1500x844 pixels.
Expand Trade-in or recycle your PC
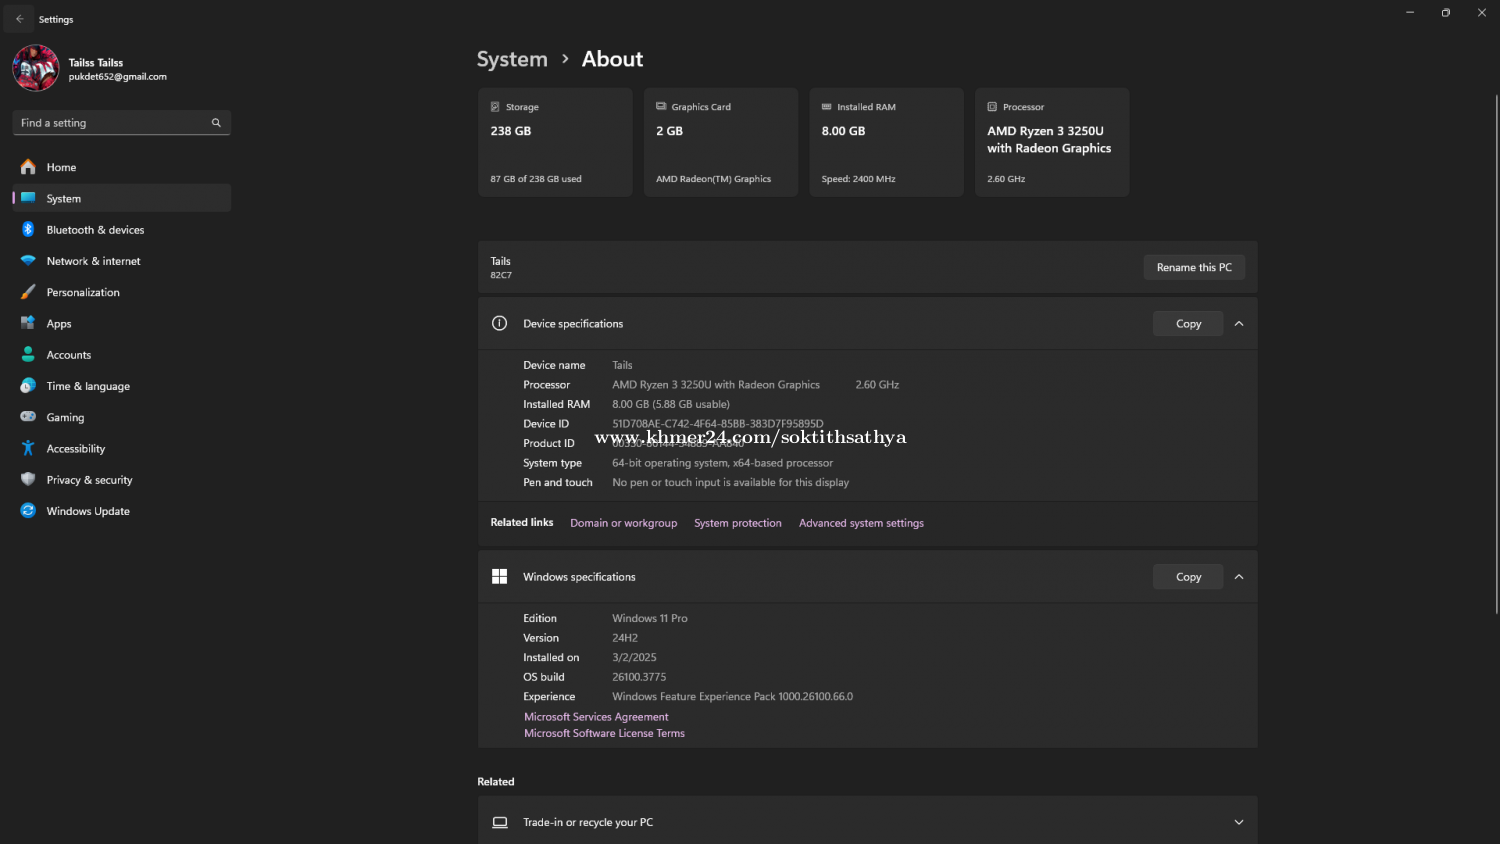(1239, 822)
